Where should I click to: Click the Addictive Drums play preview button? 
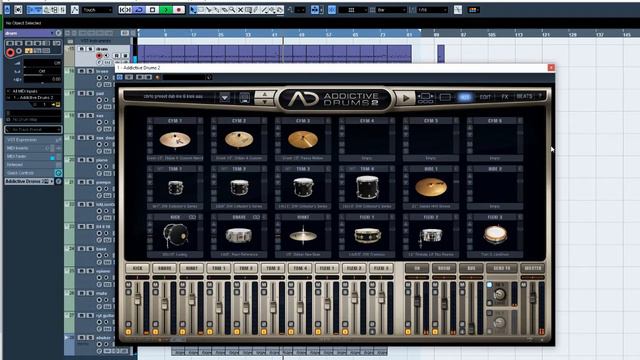coord(406,98)
